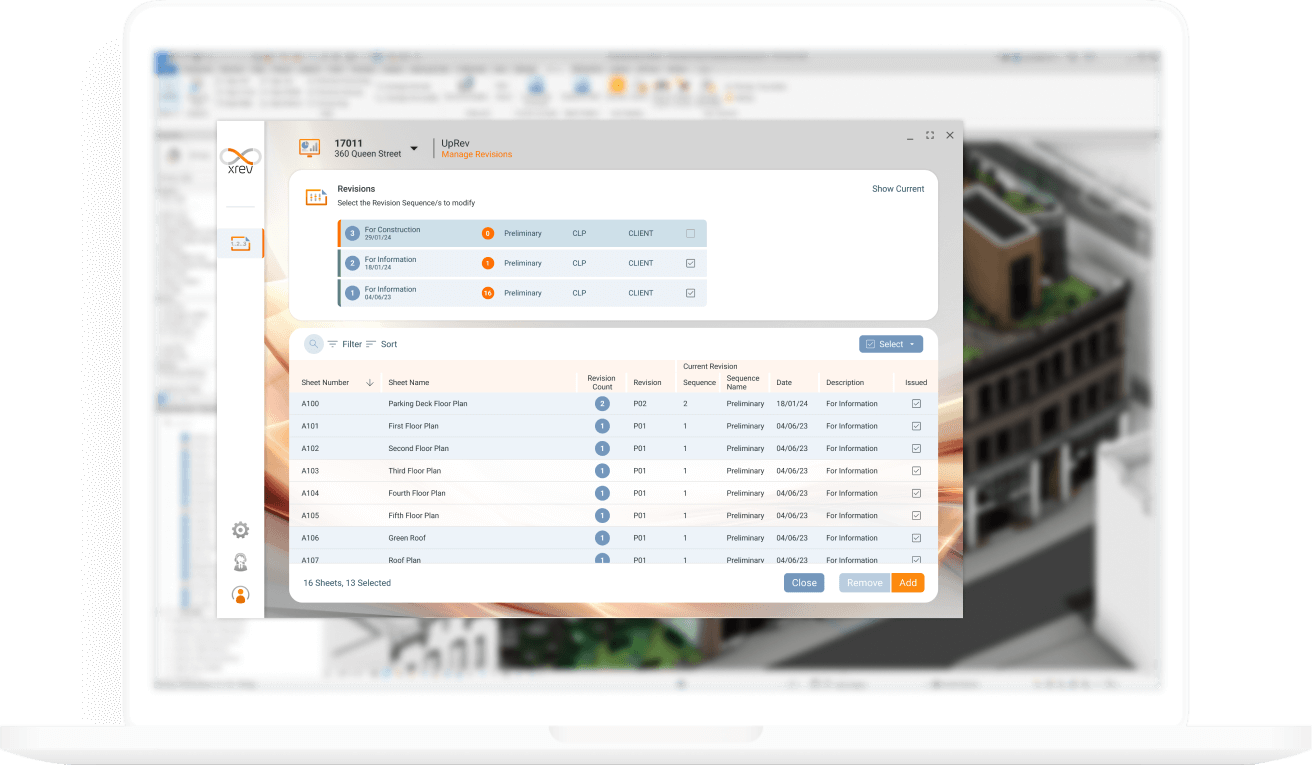Click sheet number A103
The height and width of the screenshot is (765, 1312).
pyautogui.click(x=310, y=471)
